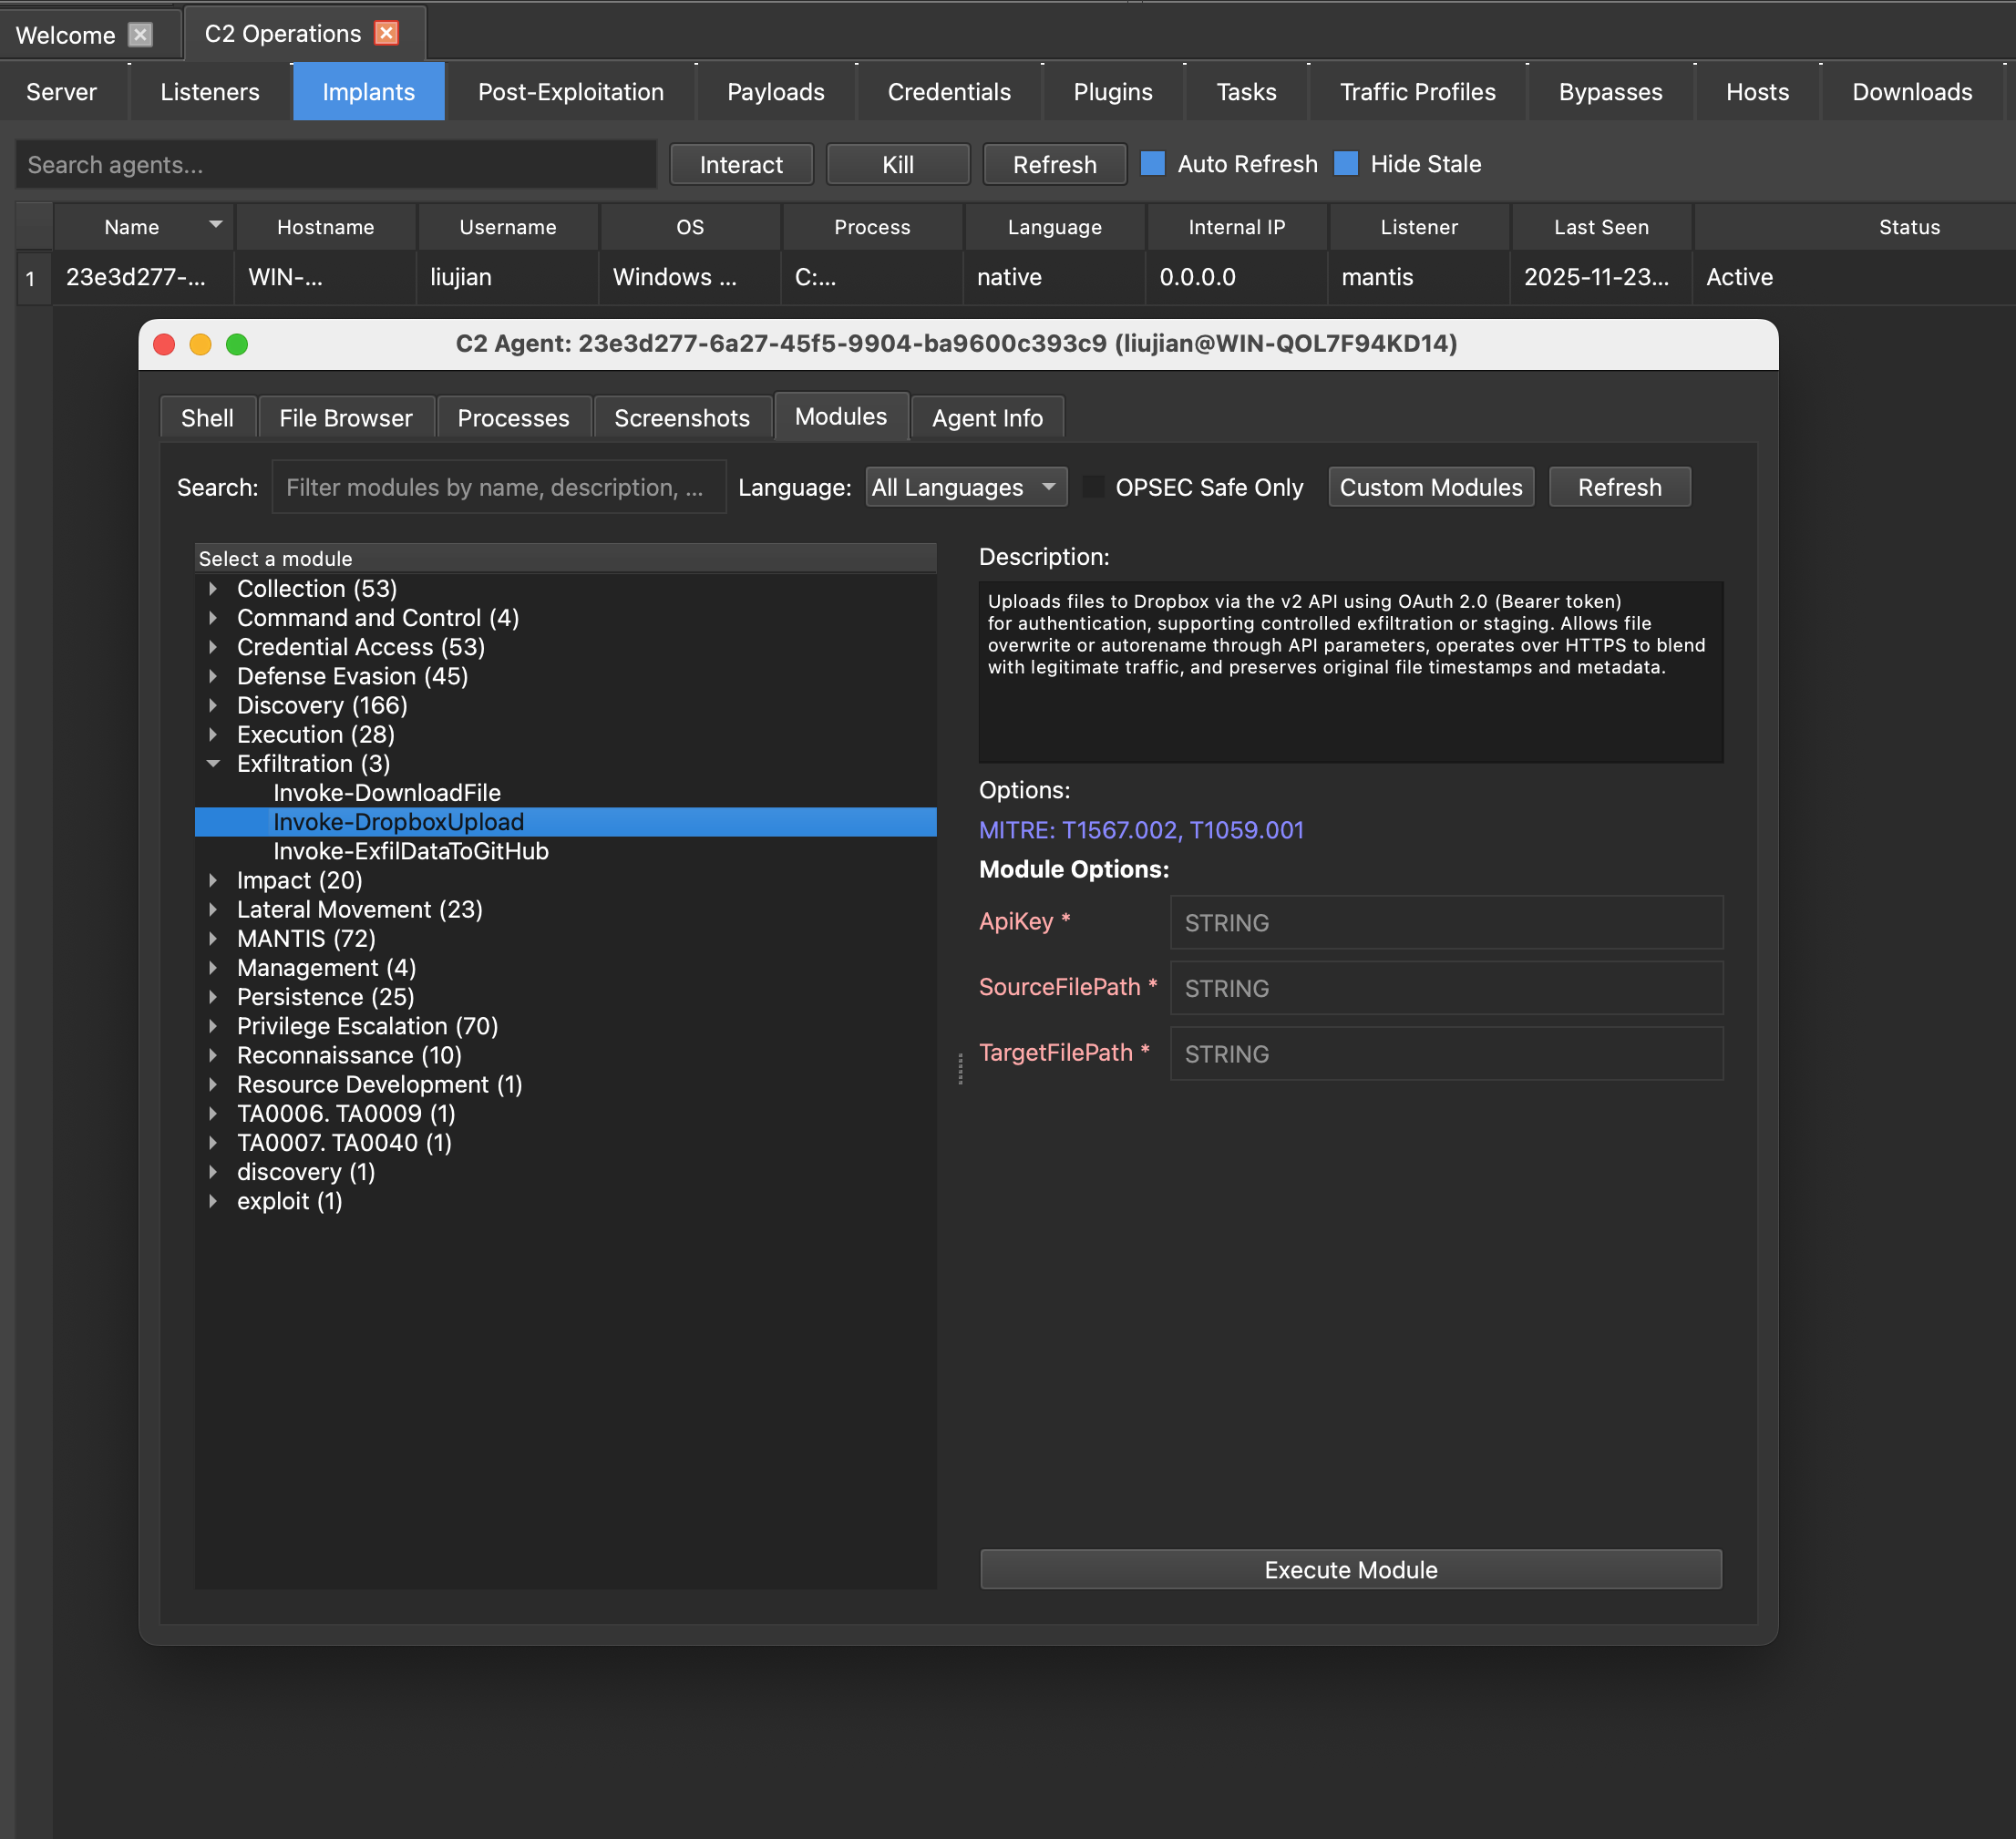
Task: Switch to the Shell tab
Action: [207, 417]
